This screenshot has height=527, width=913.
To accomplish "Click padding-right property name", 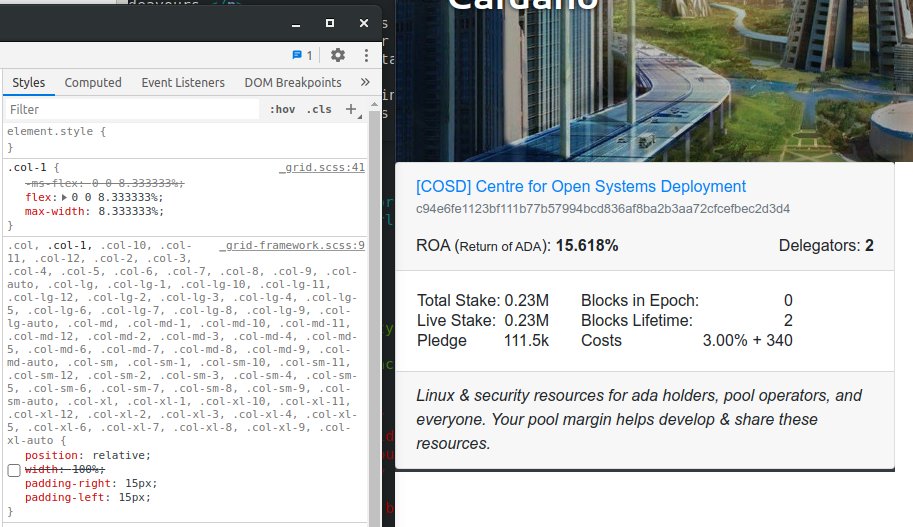I will [x=68, y=483].
